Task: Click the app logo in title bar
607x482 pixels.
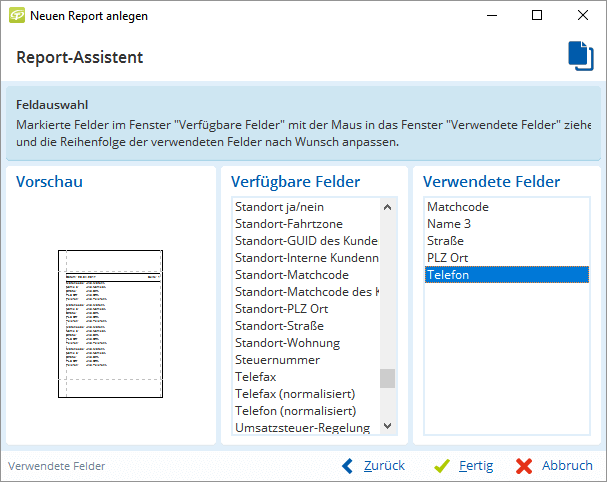Action: click(x=16, y=15)
